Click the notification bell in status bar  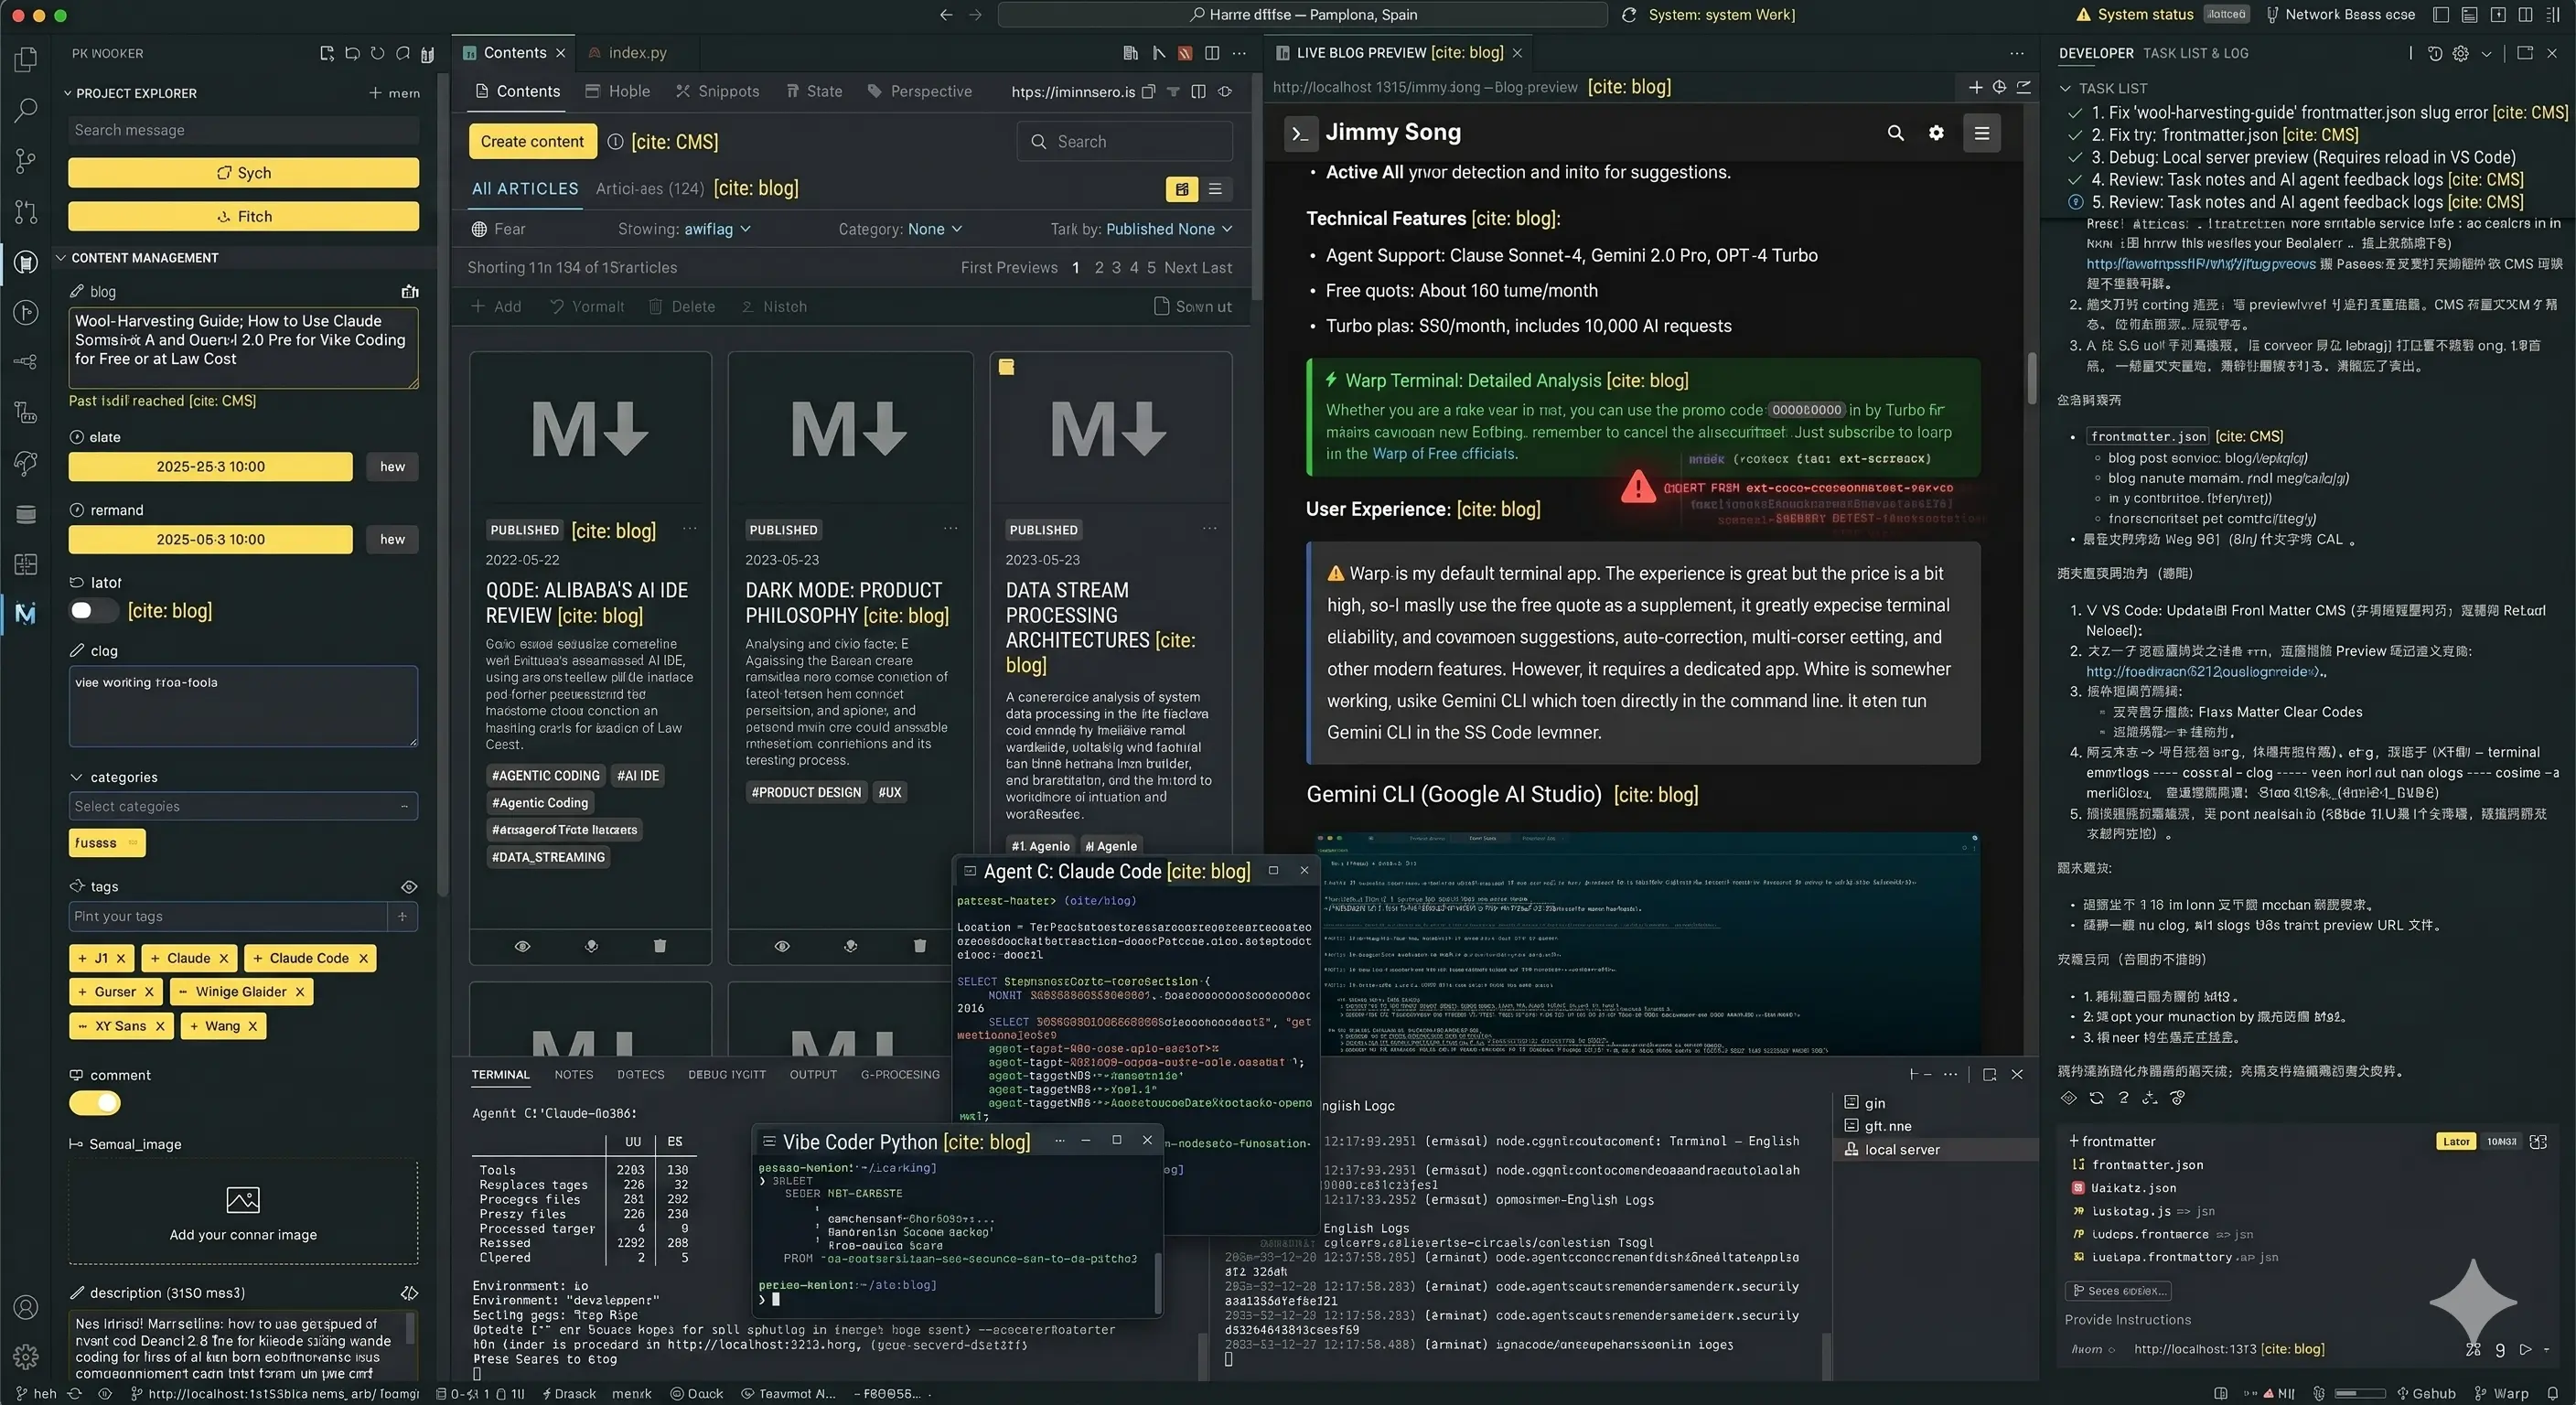[x=2553, y=1393]
